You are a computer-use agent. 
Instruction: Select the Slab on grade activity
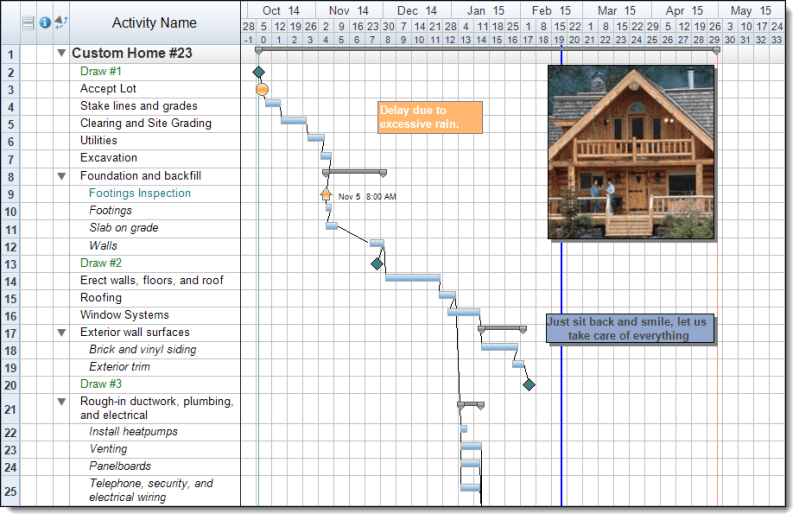click(124, 228)
